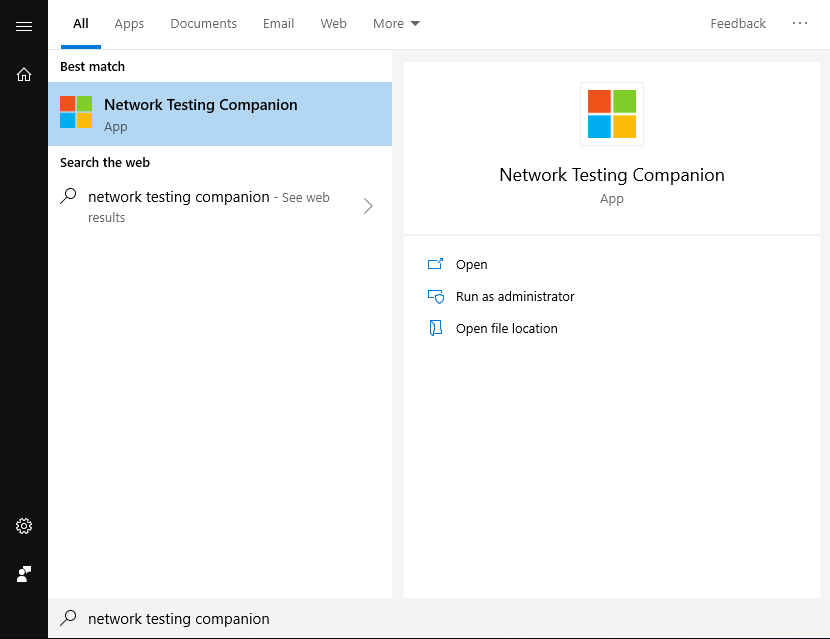Go to the Home icon in sidebar
This screenshot has height=639, width=830.
[24, 74]
